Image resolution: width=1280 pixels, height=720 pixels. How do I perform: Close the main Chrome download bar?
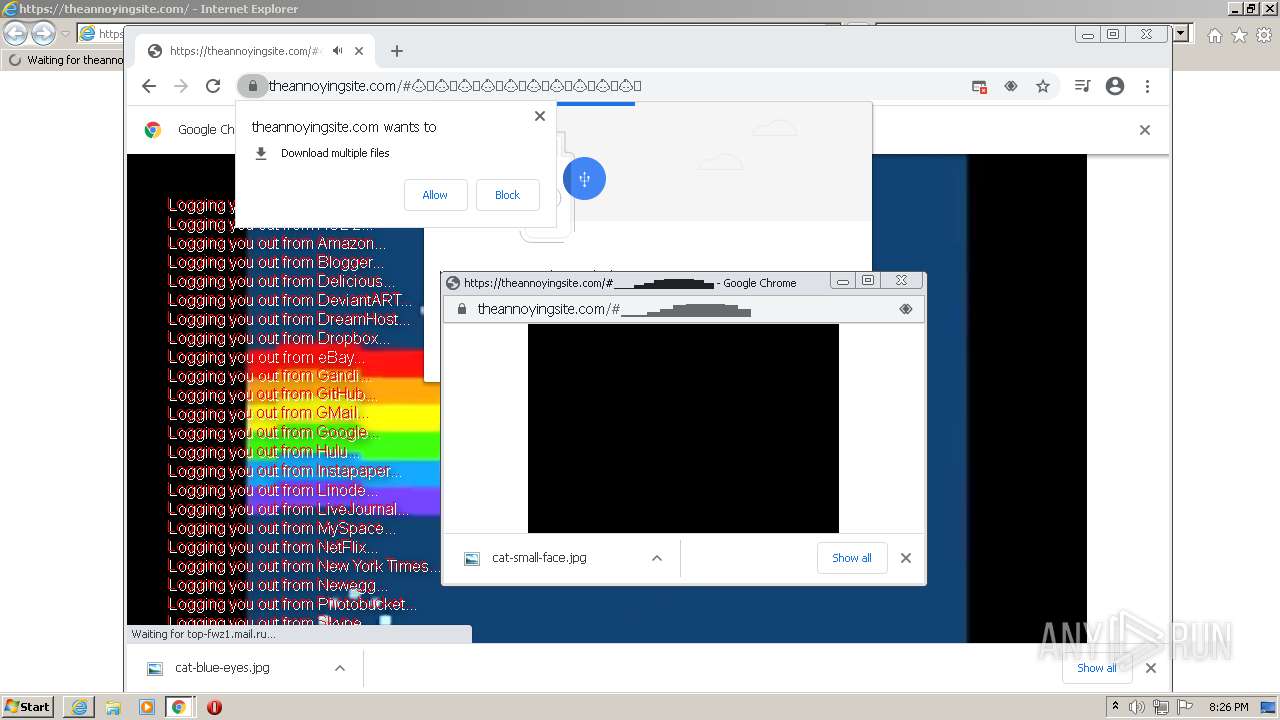coord(1151,668)
